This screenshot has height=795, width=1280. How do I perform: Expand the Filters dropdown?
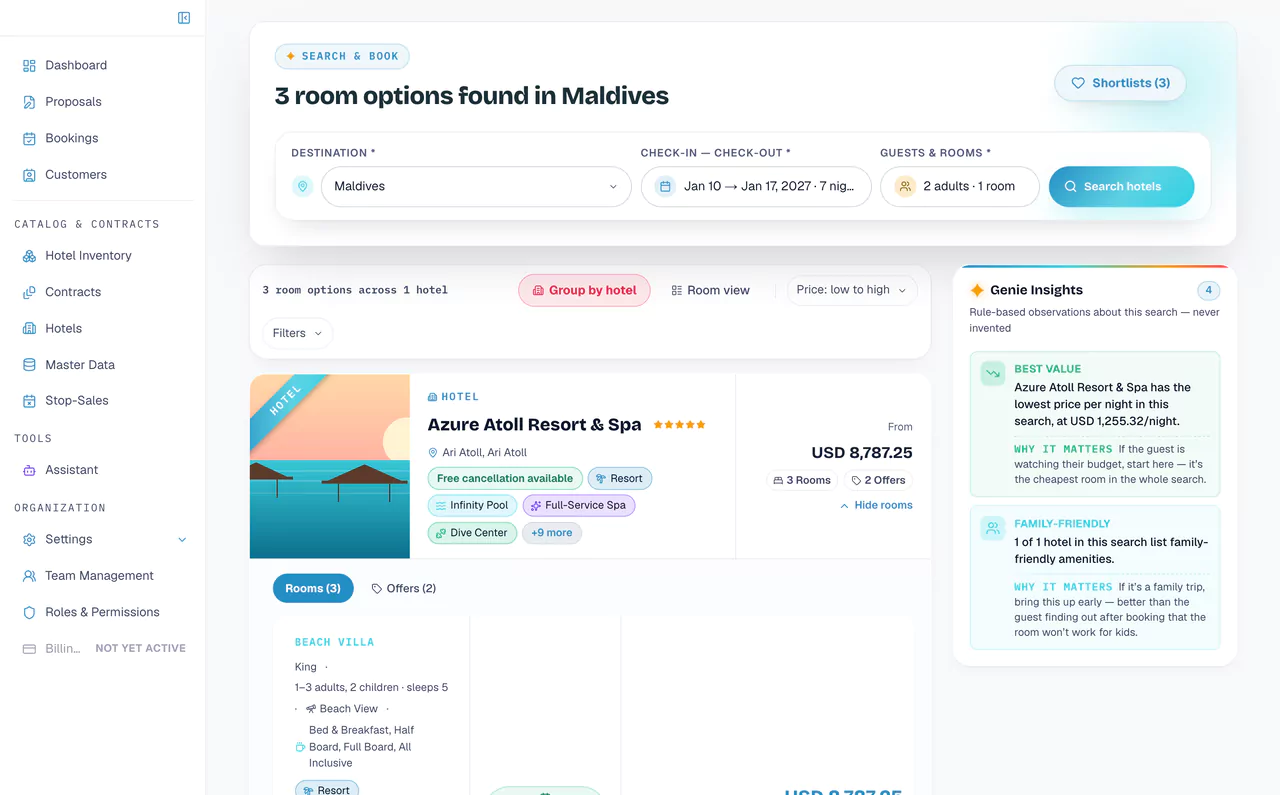(x=297, y=333)
